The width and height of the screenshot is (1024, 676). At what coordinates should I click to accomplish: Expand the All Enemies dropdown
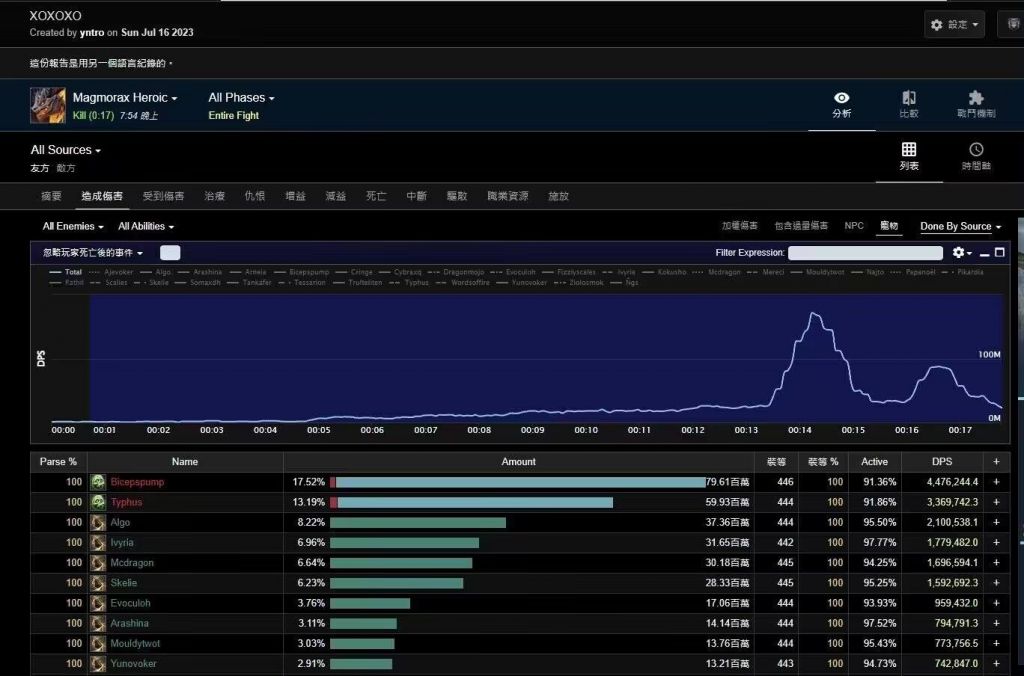click(71, 226)
